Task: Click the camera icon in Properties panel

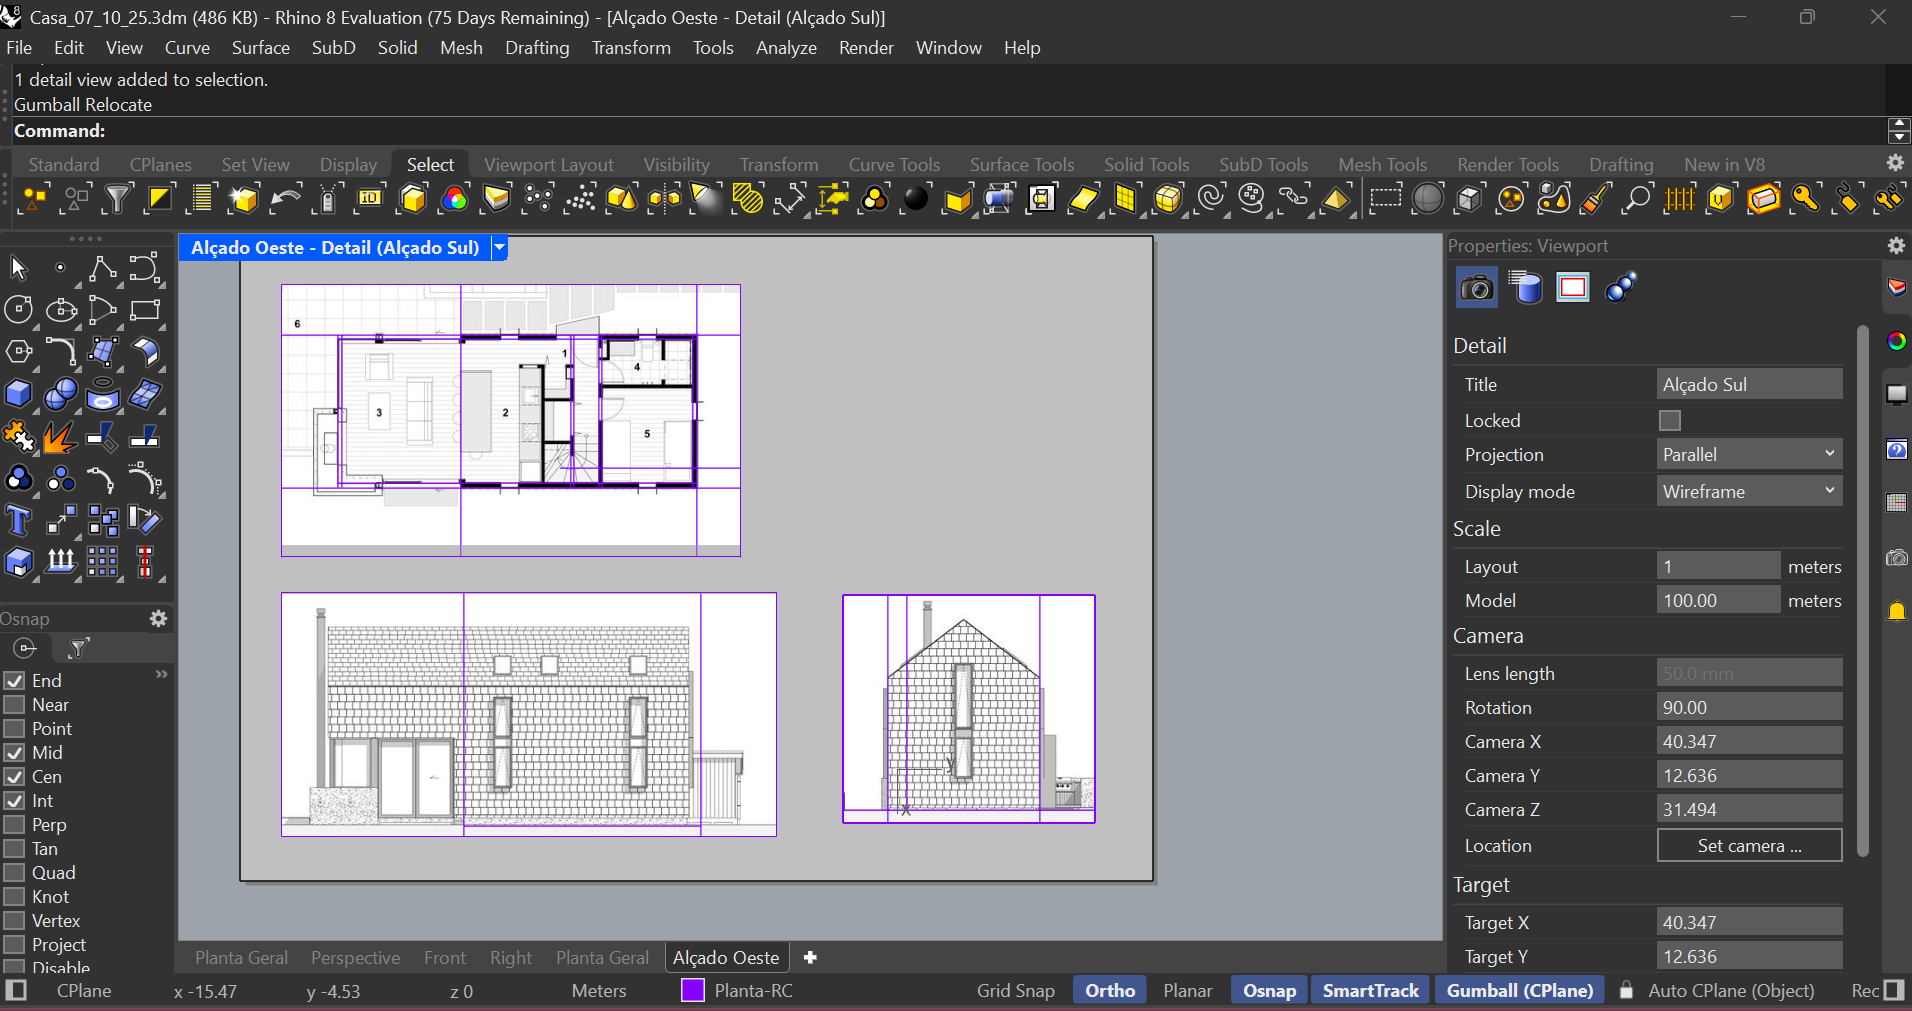Action: pyautogui.click(x=1476, y=288)
